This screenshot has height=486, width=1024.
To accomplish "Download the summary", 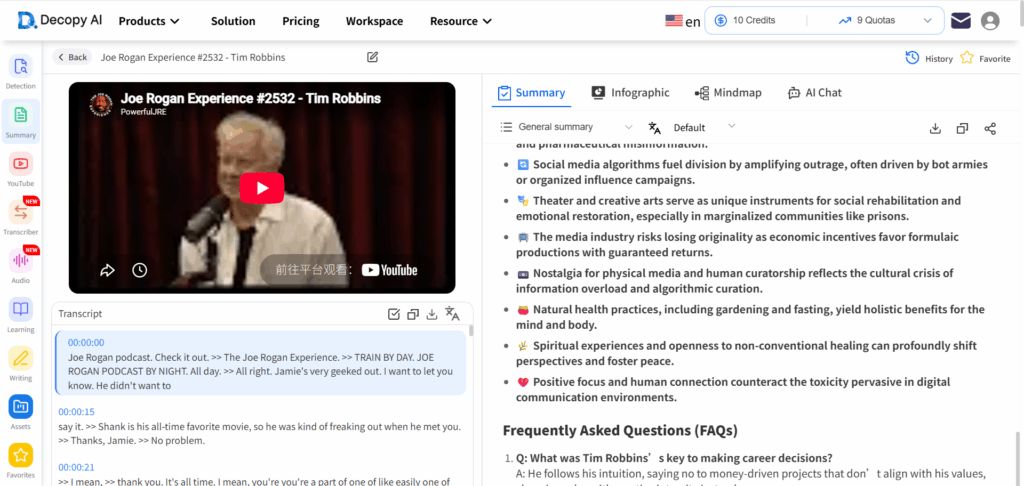I will pyautogui.click(x=935, y=128).
